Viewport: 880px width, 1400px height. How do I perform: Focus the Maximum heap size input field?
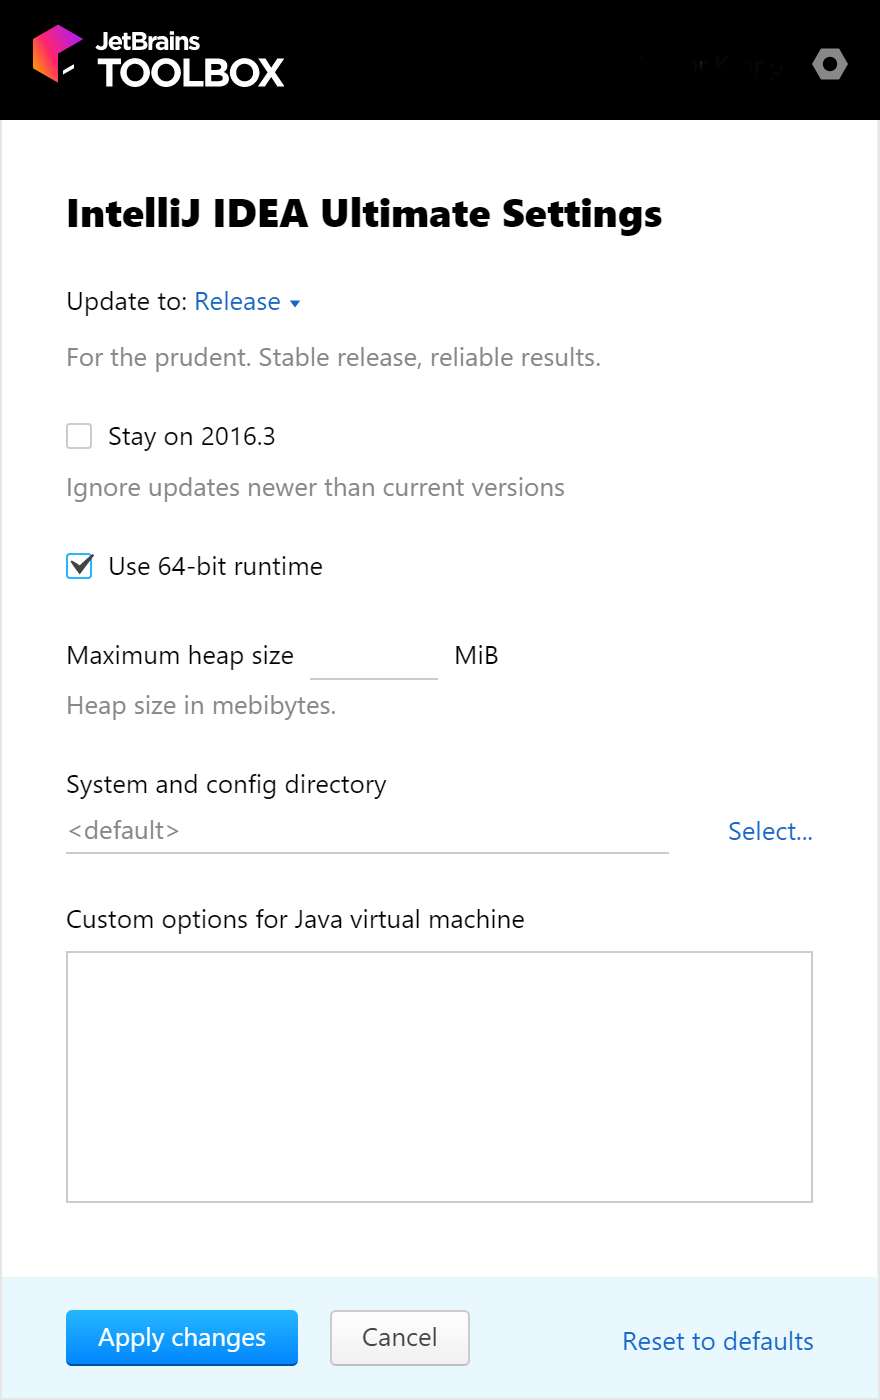374,657
